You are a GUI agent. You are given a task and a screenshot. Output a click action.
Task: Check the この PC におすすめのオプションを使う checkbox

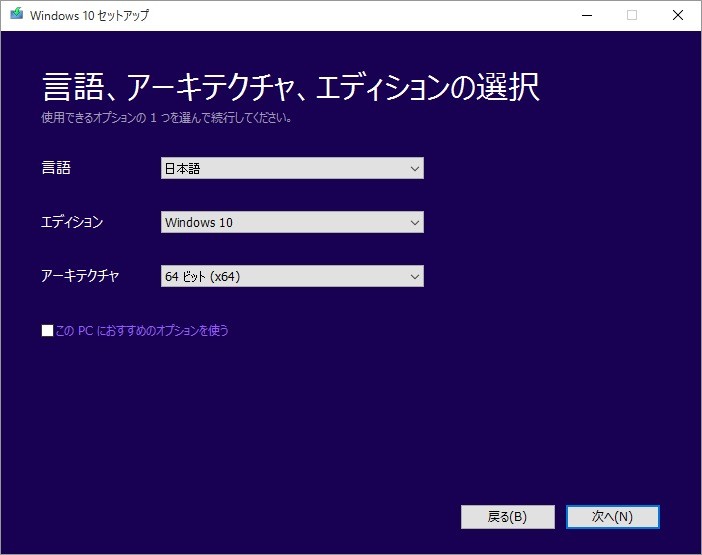(47, 331)
